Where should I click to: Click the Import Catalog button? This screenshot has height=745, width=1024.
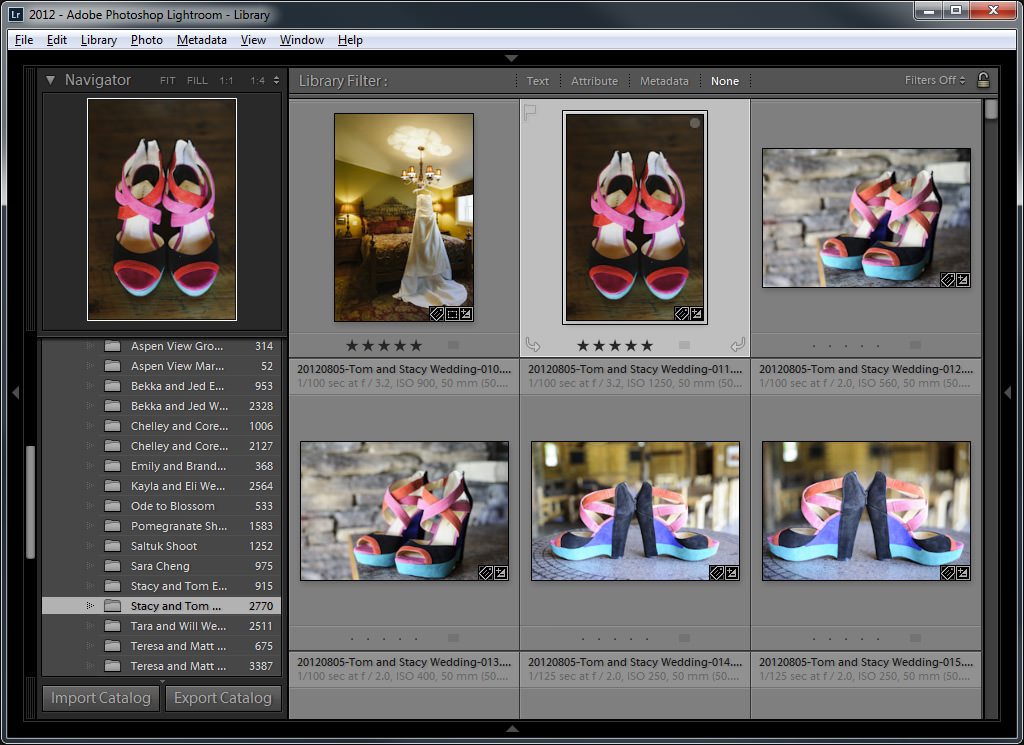pyautogui.click(x=101, y=698)
